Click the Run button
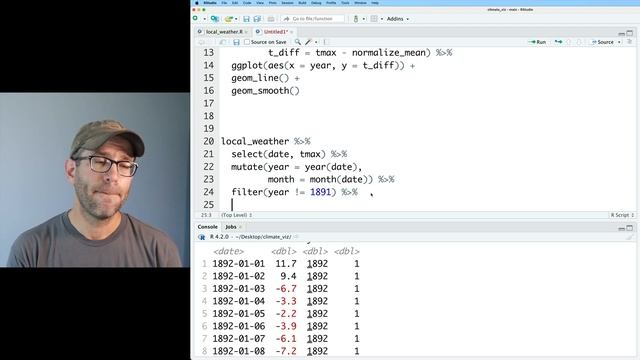 537,42
